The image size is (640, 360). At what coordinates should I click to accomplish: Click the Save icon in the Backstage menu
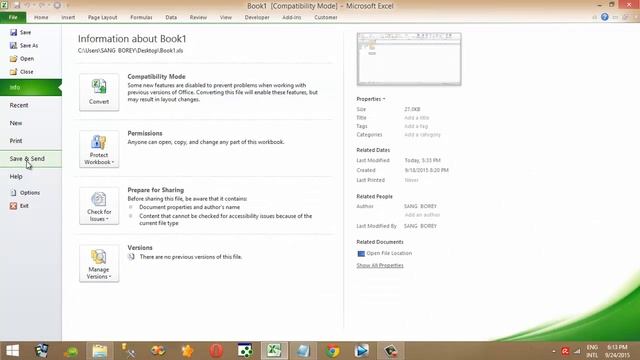click(13, 32)
